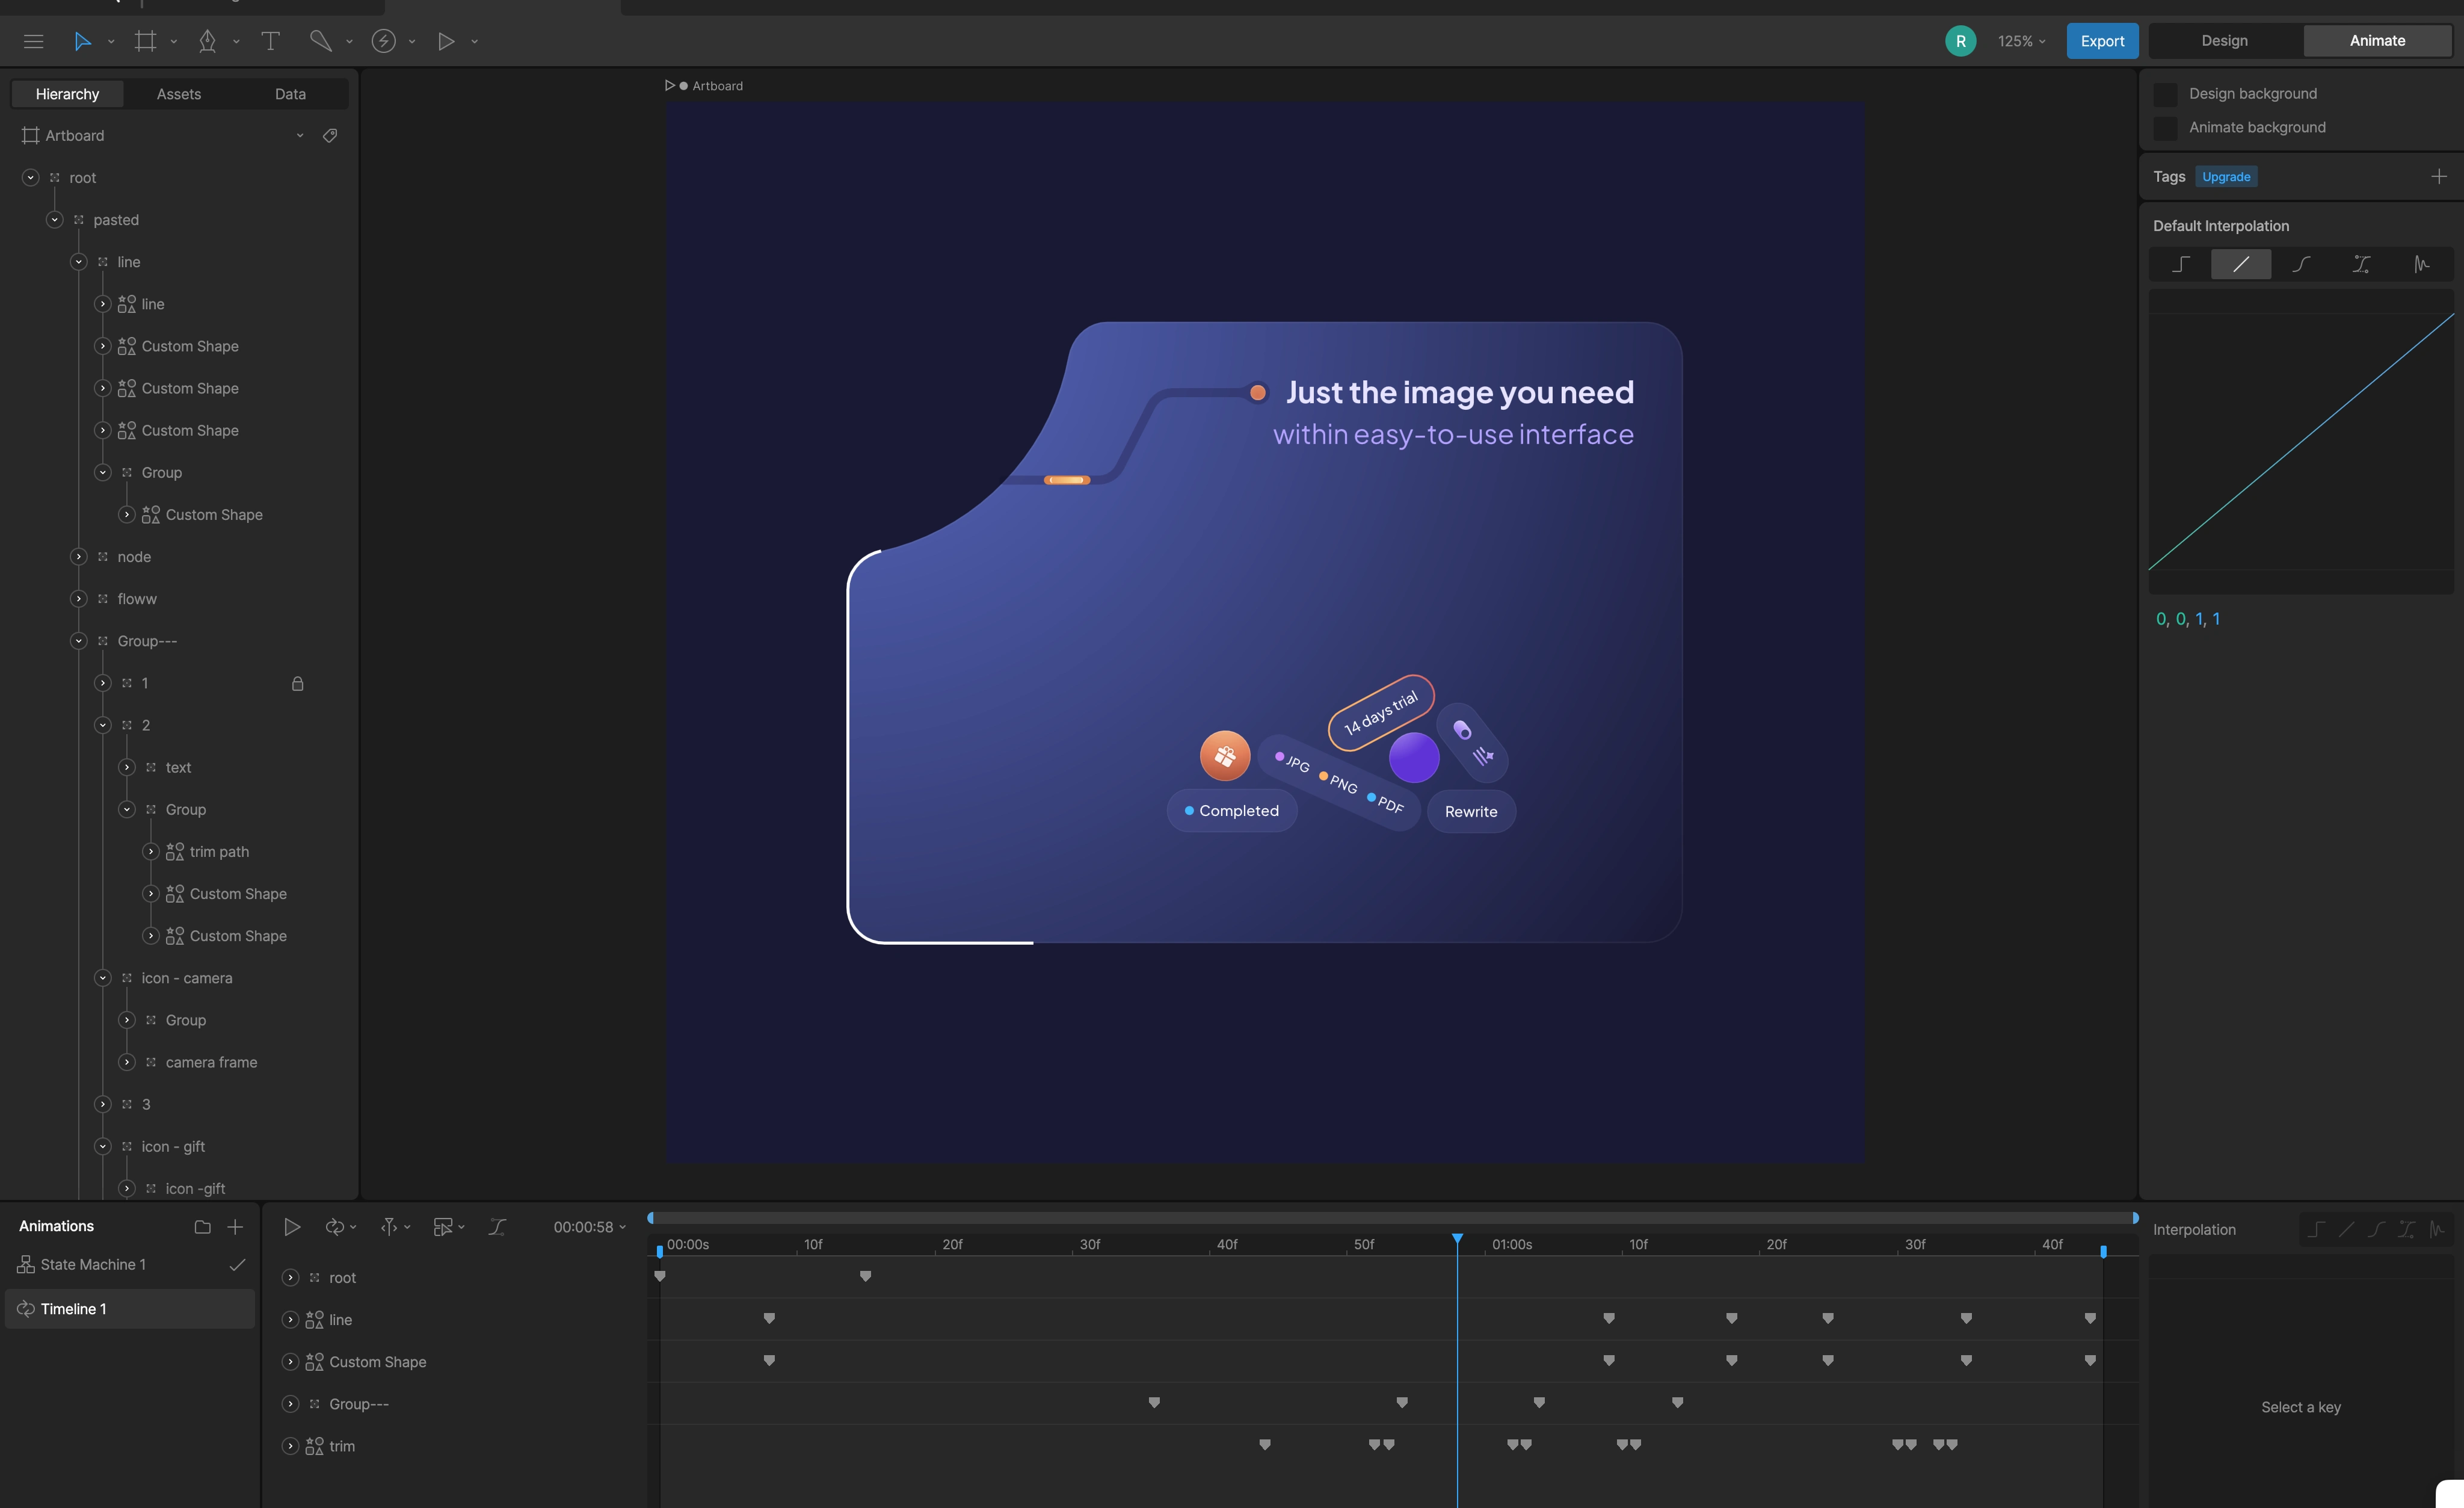
Task: Toggle the timeline interpolation graph icon
Action: click(497, 1227)
